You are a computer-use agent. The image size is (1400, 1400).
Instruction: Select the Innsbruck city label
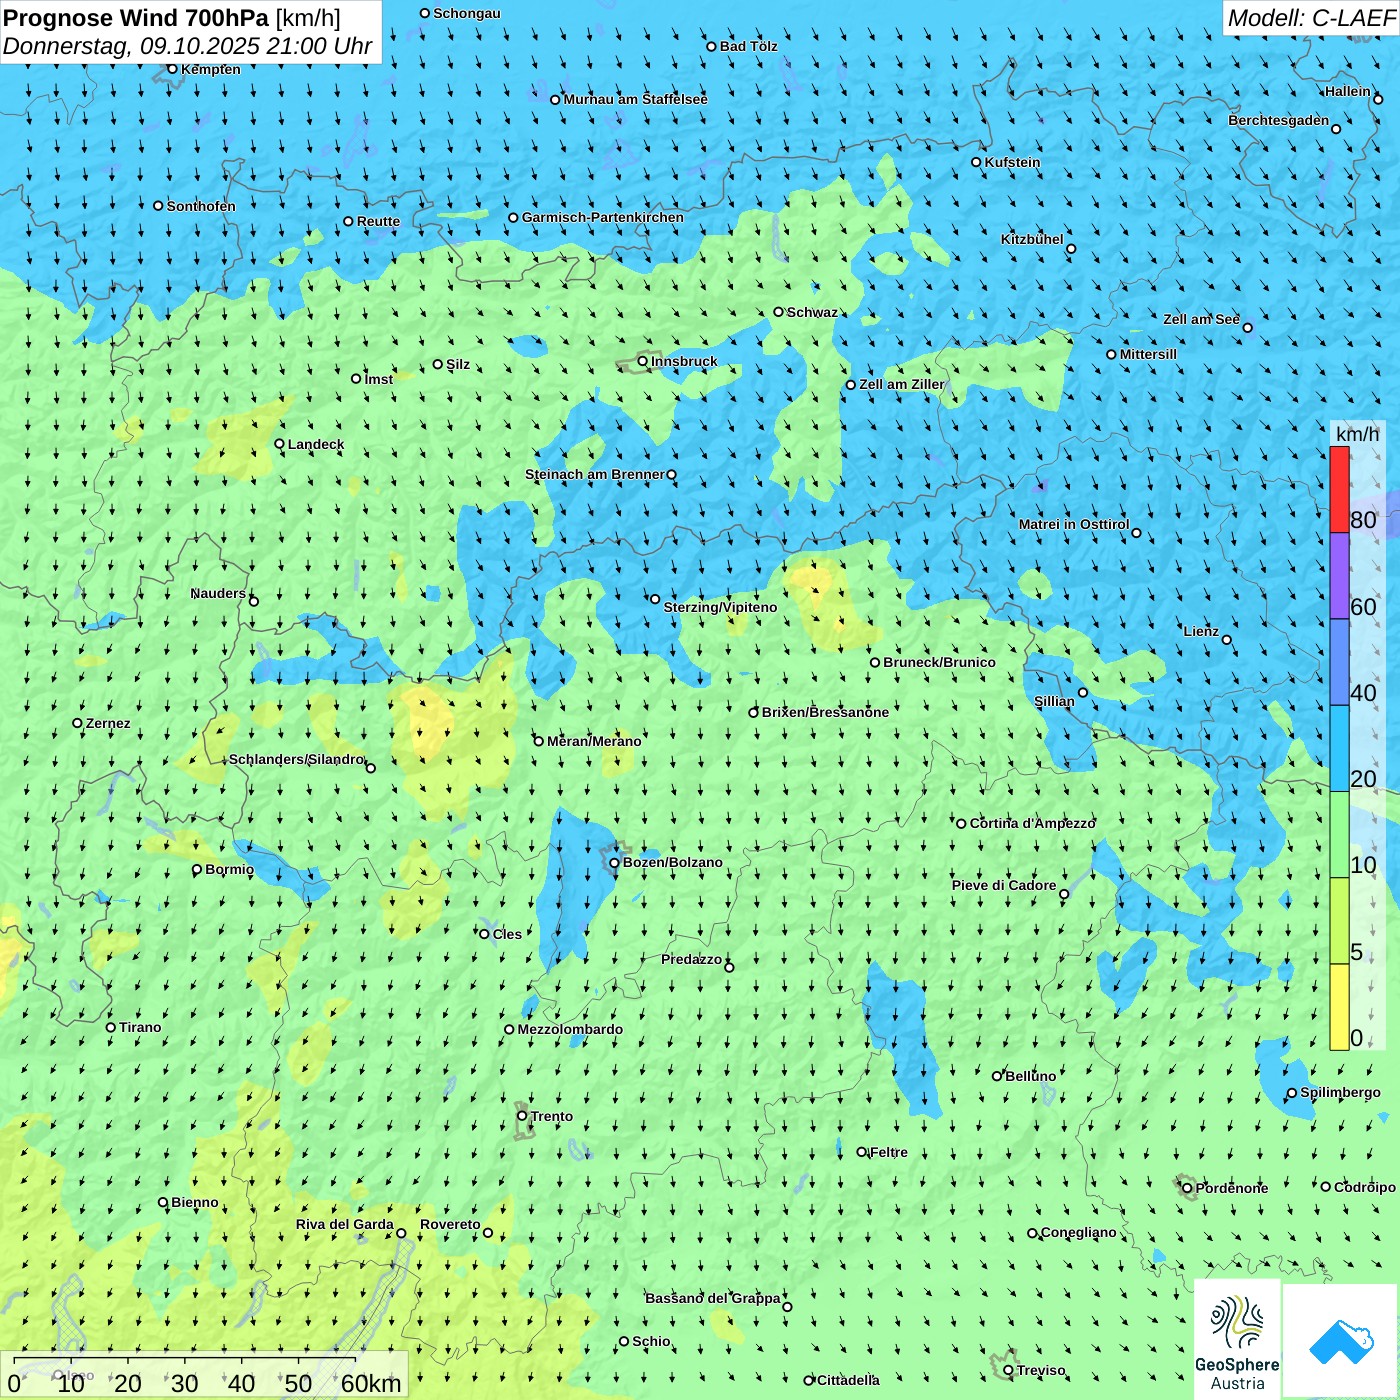(684, 361)
